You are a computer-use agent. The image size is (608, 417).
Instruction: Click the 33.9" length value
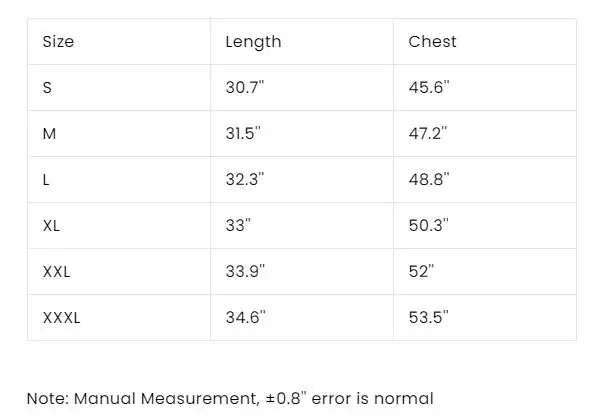point(245,271)
